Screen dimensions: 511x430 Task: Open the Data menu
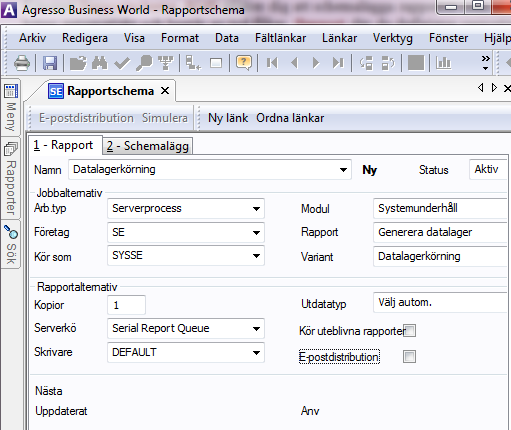tap(227, 38)
